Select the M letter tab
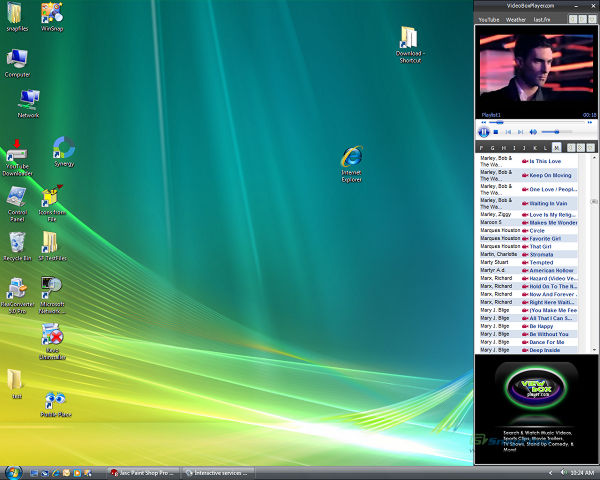 tap(556, 147)
